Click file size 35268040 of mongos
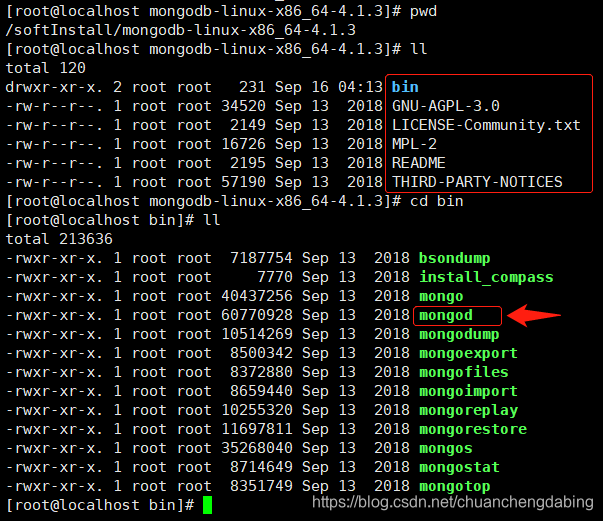This screenshot has width=603, height=521. [x=257, y=448]
